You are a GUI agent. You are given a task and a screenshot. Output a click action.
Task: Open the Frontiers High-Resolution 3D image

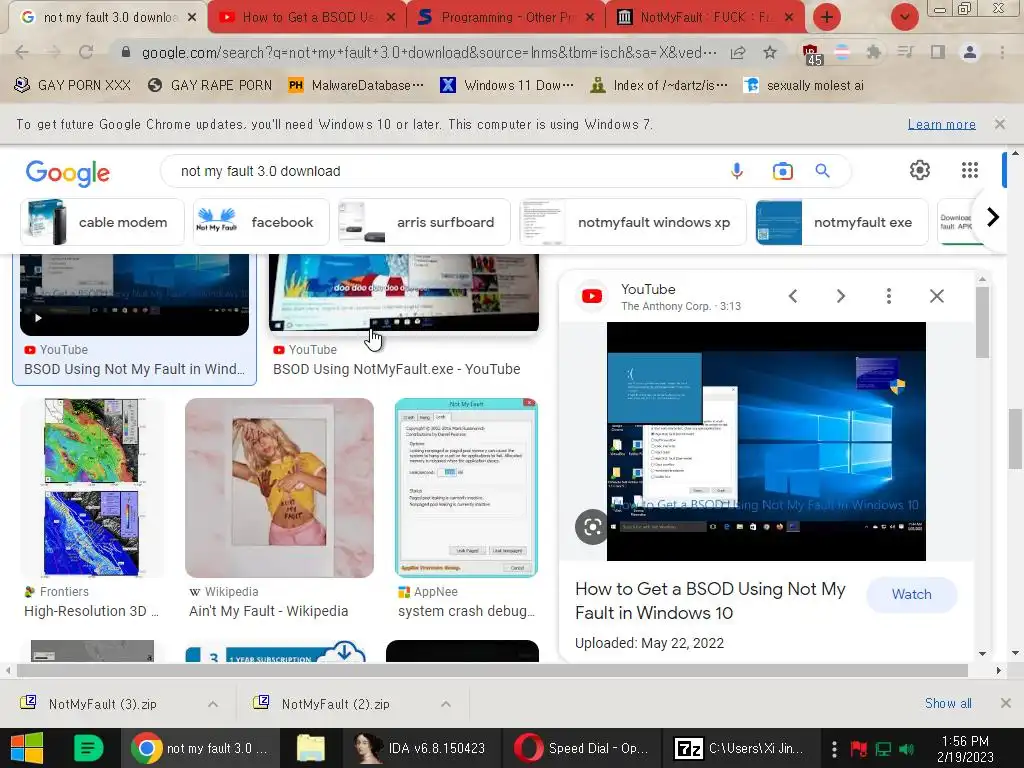[x=91, y=487]
